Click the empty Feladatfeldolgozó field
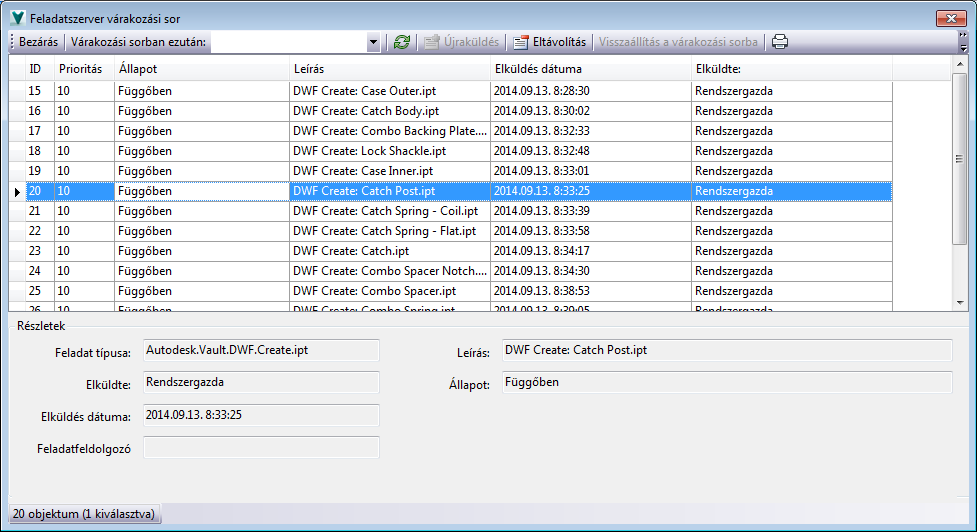The image size is (977, 532). [x=261, y=447]
